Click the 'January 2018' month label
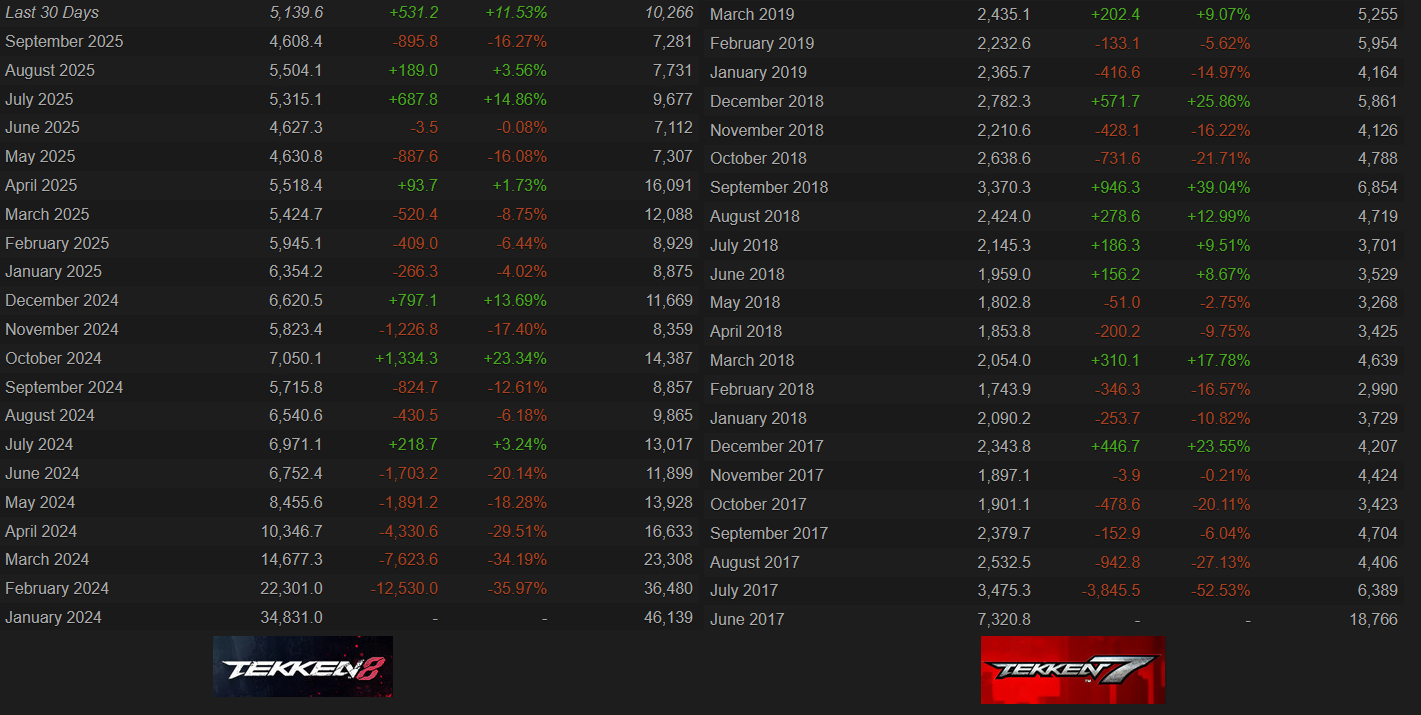 click(x=758, y=418)
